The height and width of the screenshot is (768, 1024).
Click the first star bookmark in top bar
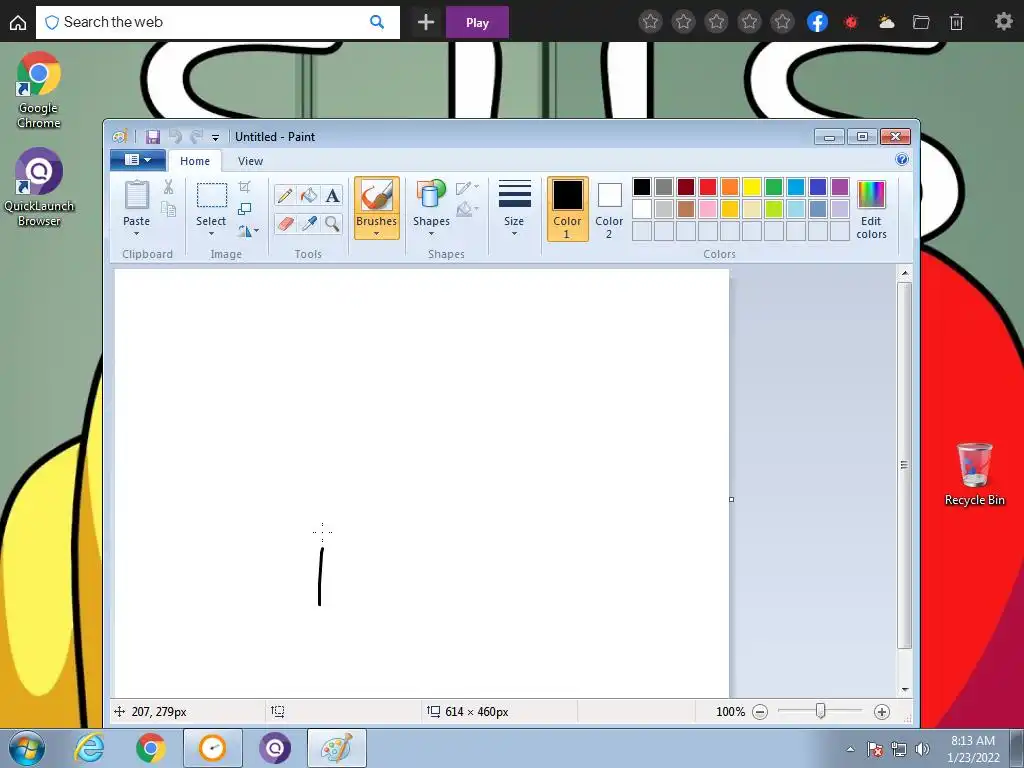click(650, 22)
